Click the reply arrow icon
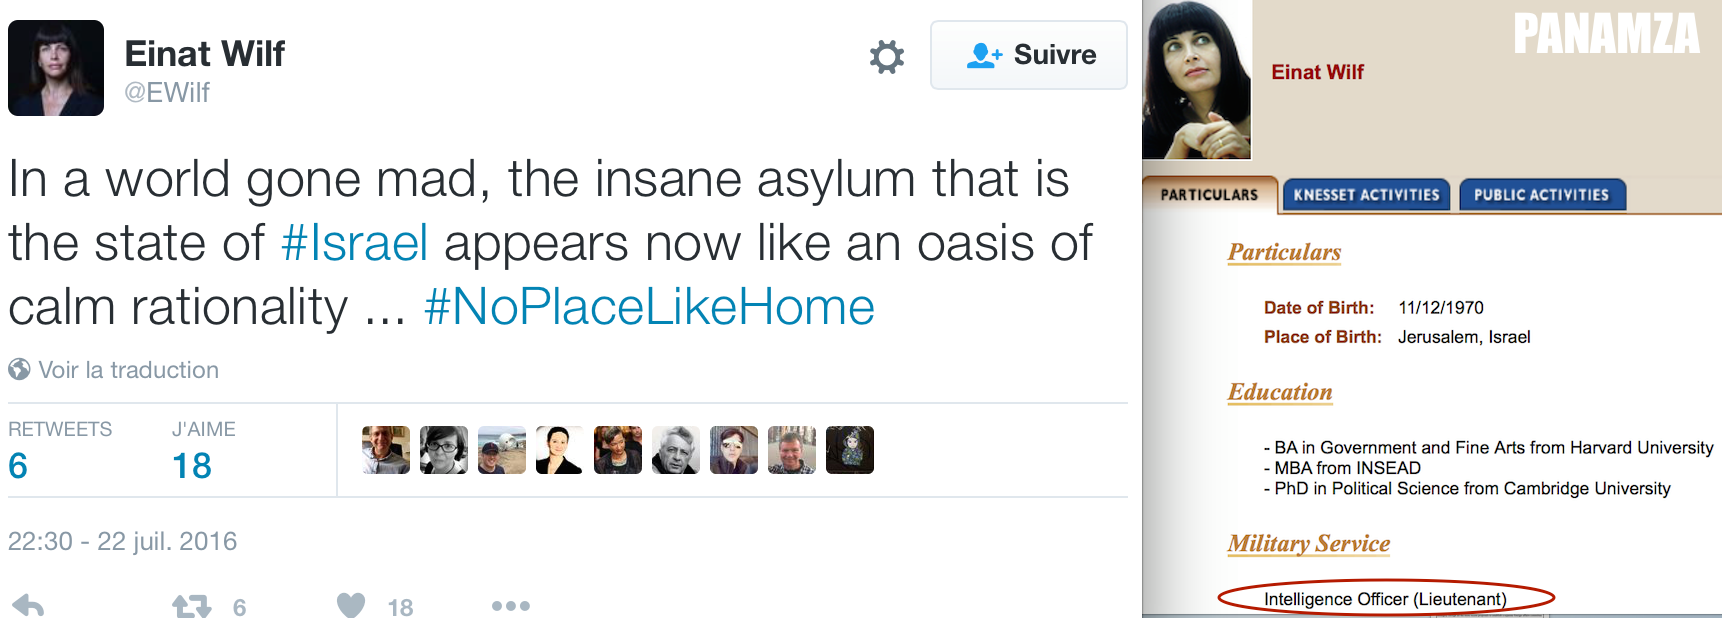 [x=29, y=605]
